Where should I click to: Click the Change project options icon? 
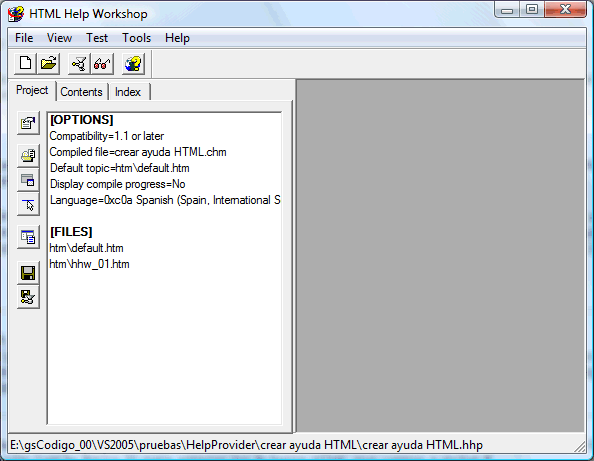[x=28, y=123]
